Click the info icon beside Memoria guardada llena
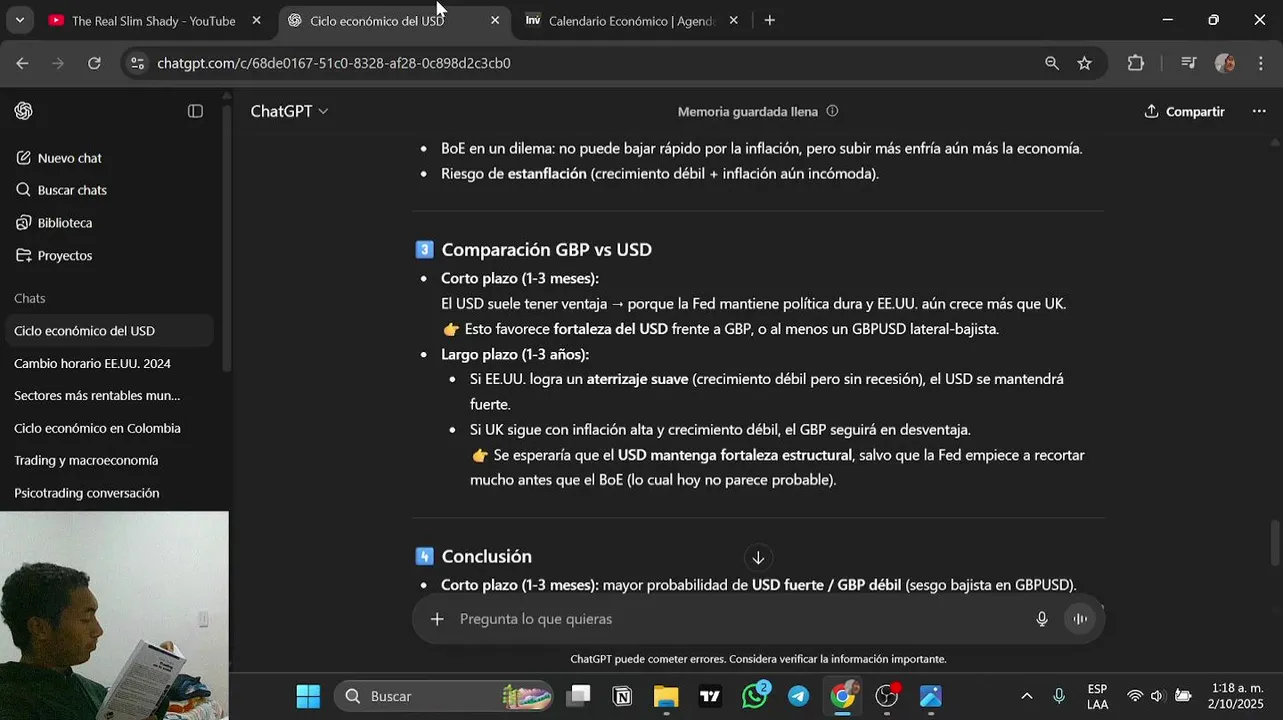 click(832, 111)
